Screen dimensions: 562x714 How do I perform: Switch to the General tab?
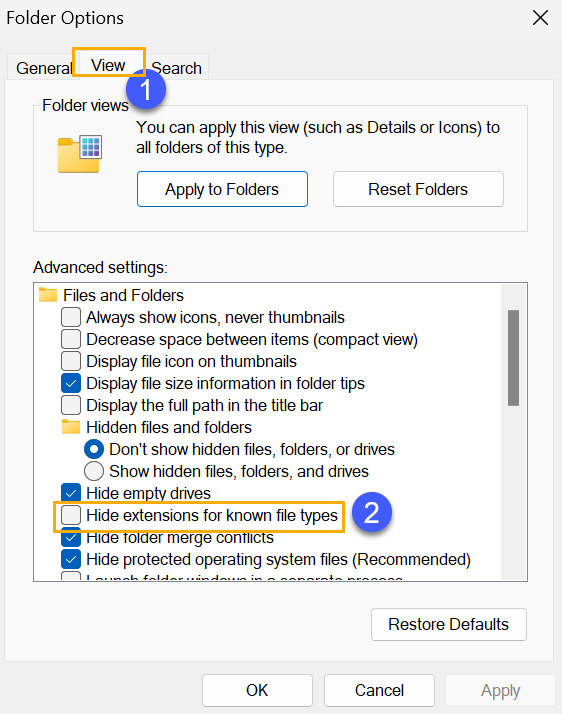[44, 68]
